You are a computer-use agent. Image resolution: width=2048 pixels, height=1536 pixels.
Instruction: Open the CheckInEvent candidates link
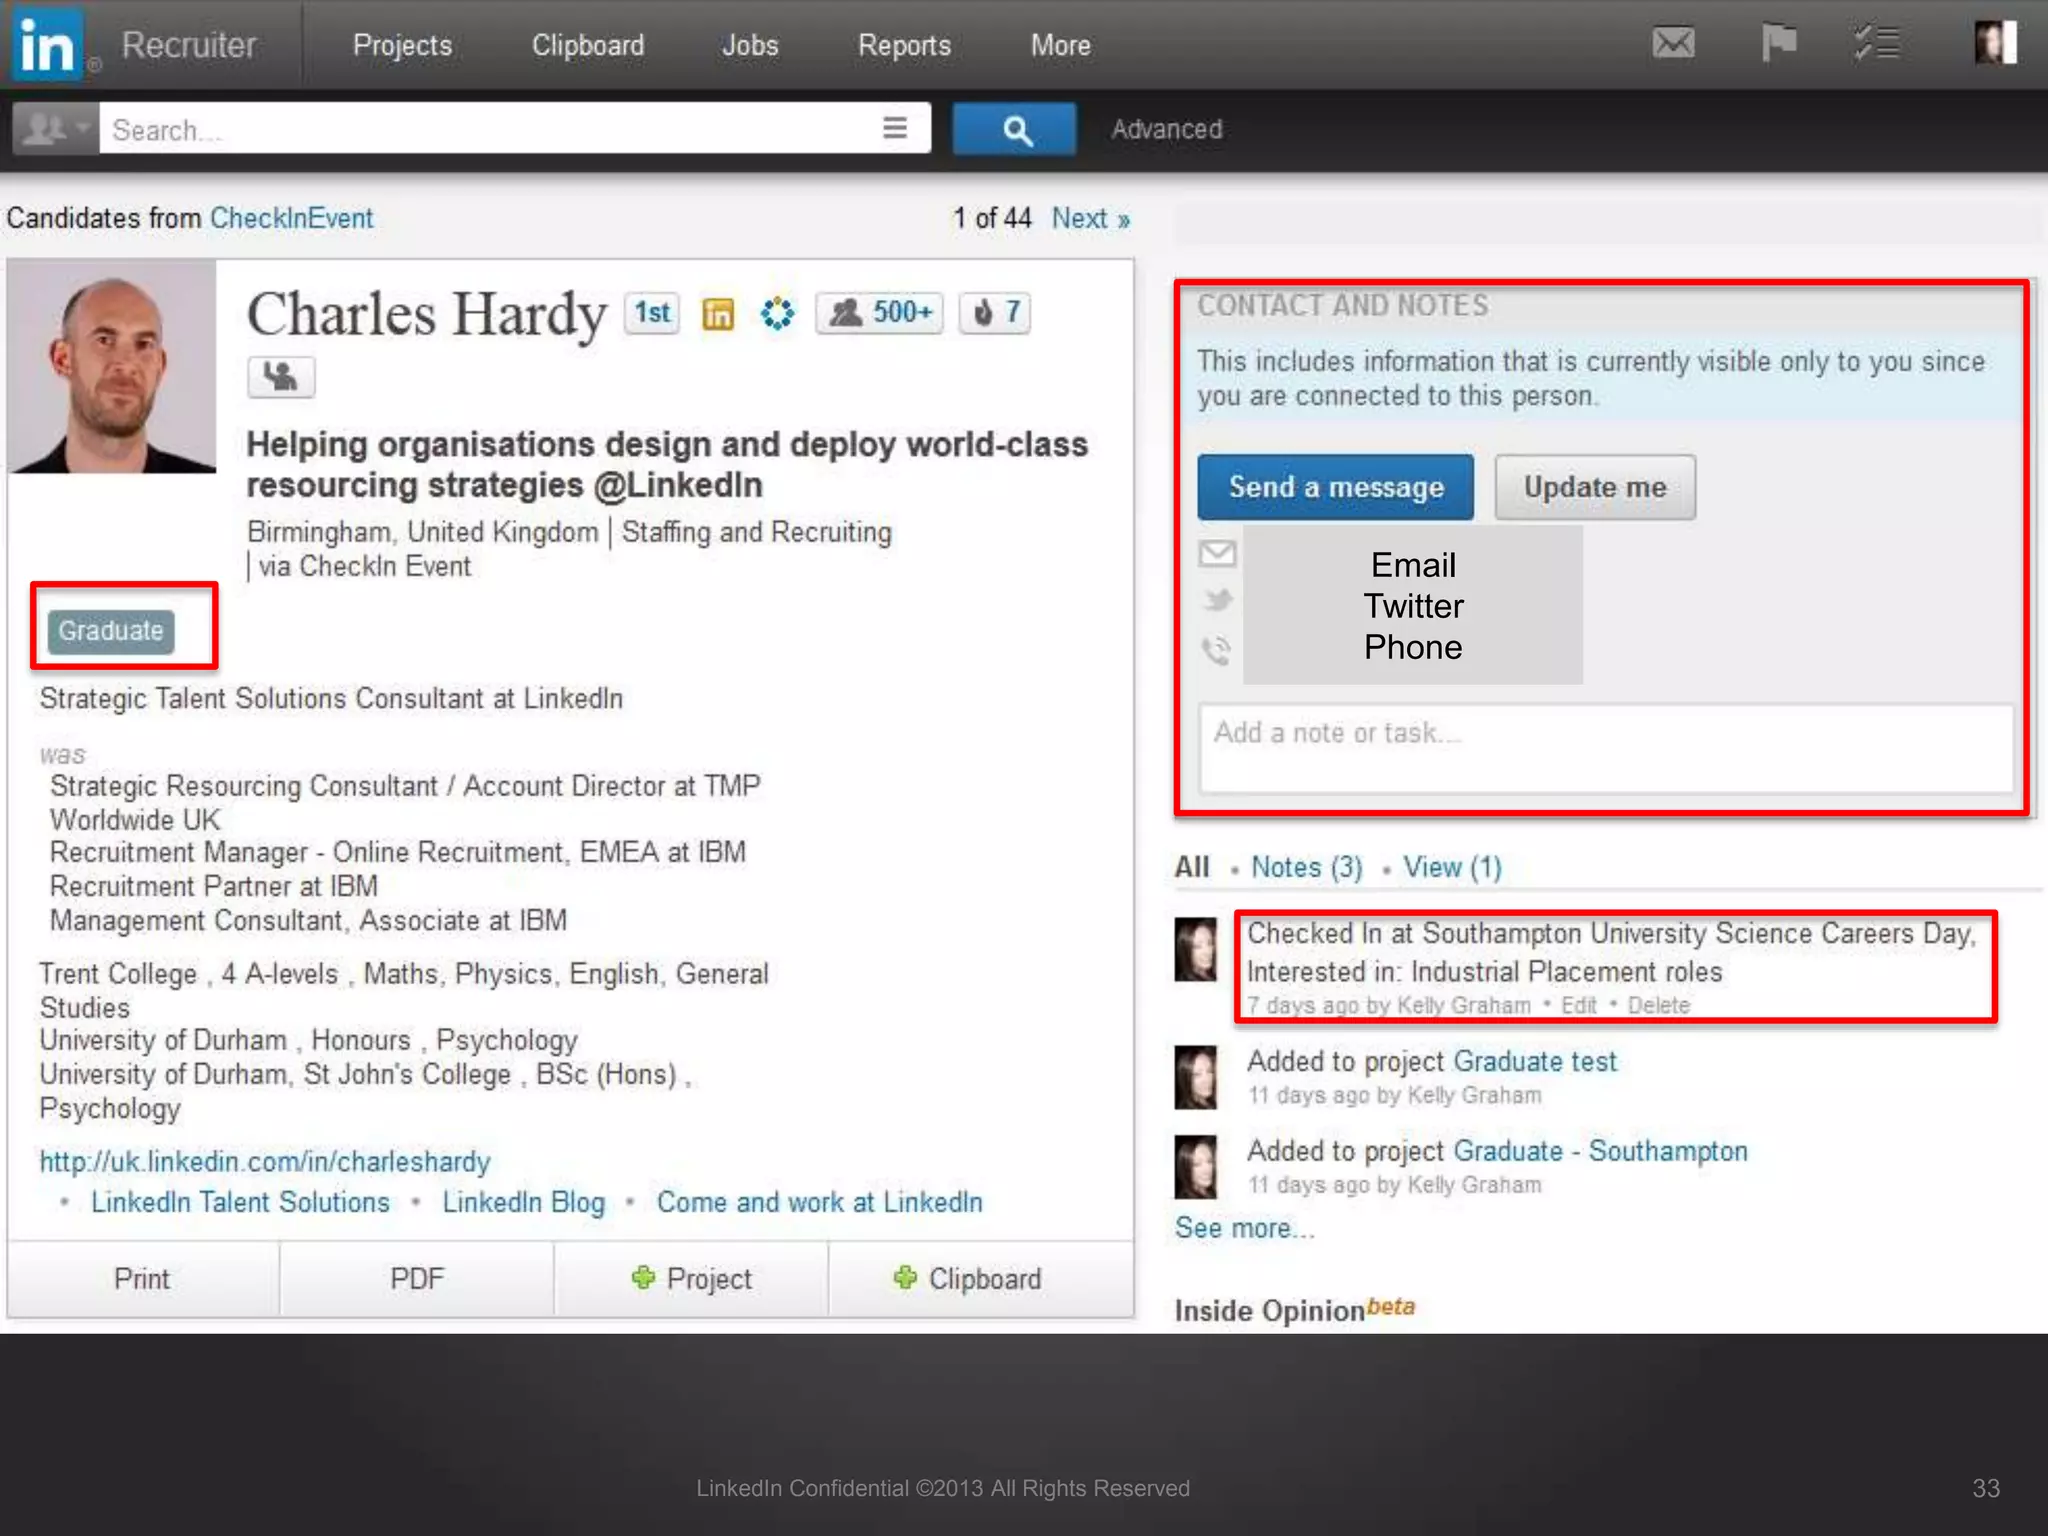coord(291,218)
